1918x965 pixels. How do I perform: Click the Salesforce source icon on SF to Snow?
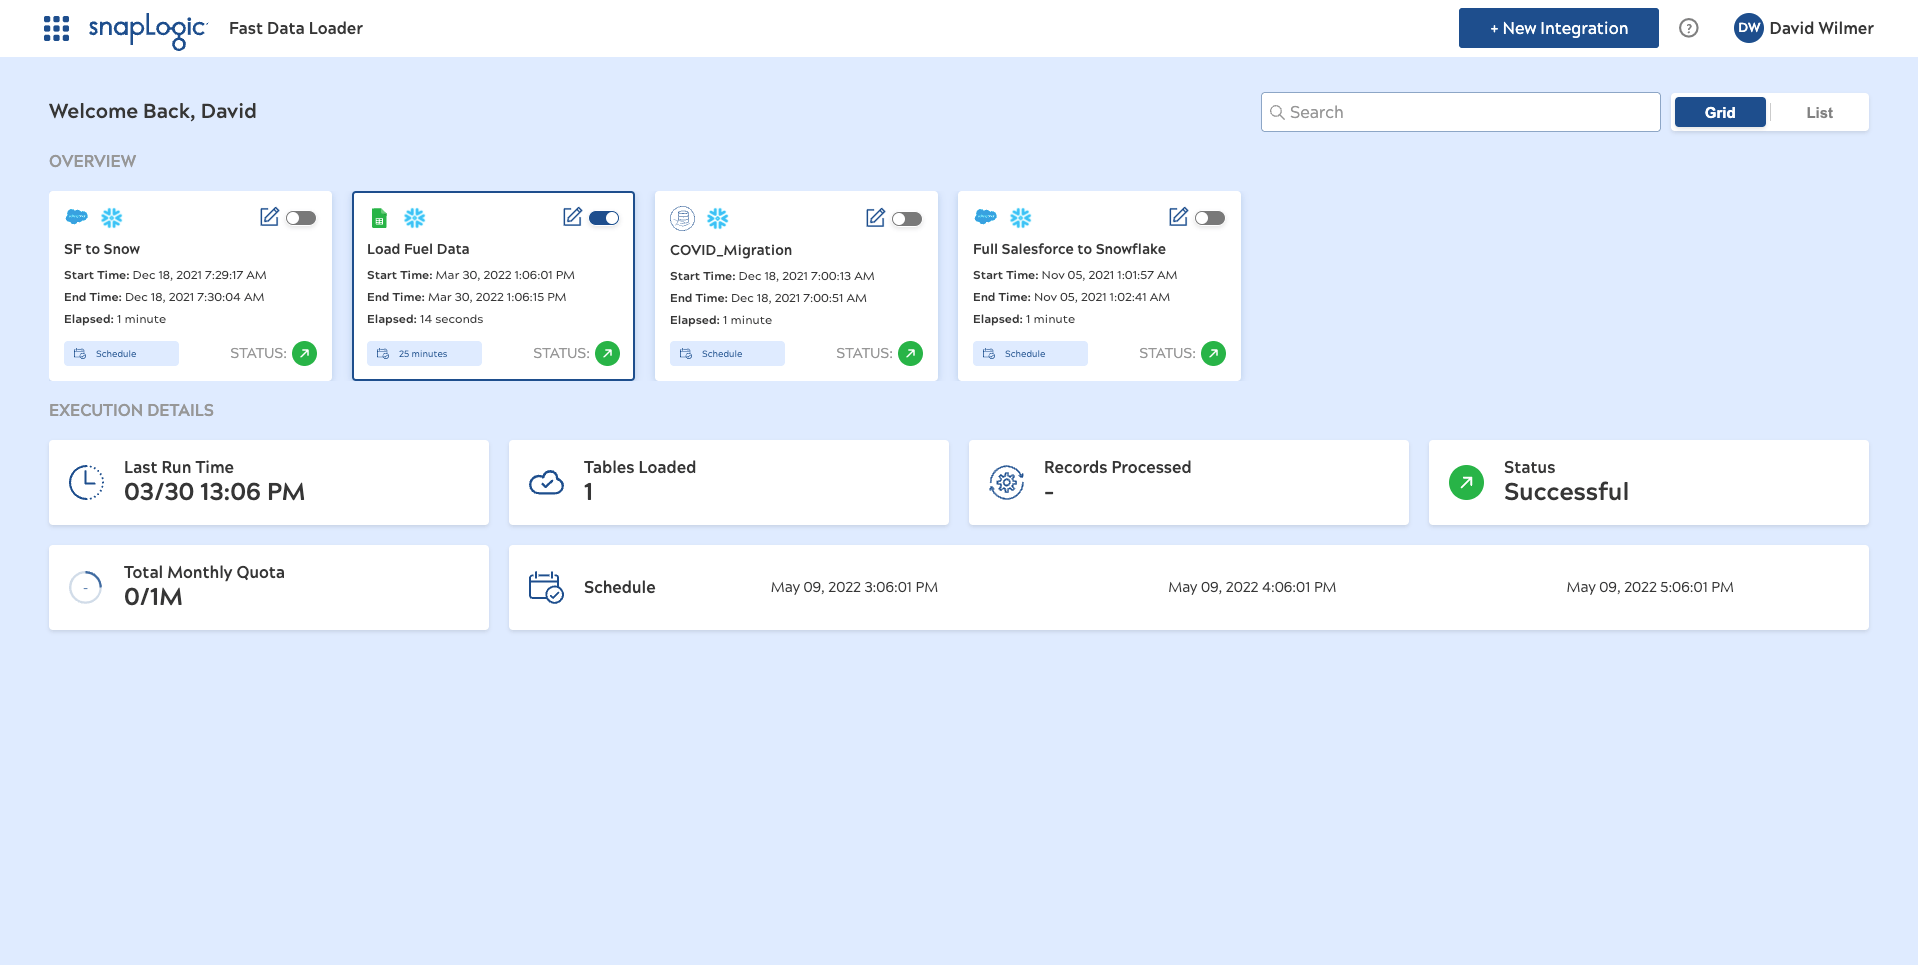77,217
